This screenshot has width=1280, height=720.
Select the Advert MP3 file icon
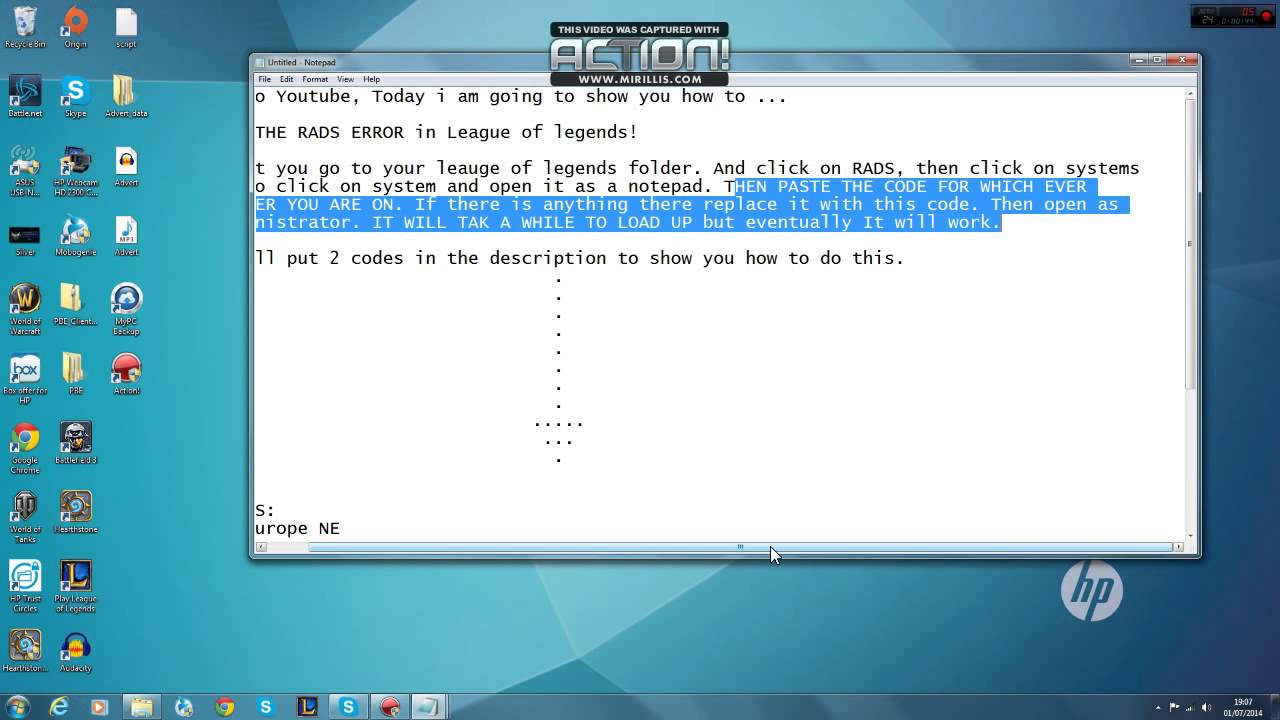[x=126, y=236]
